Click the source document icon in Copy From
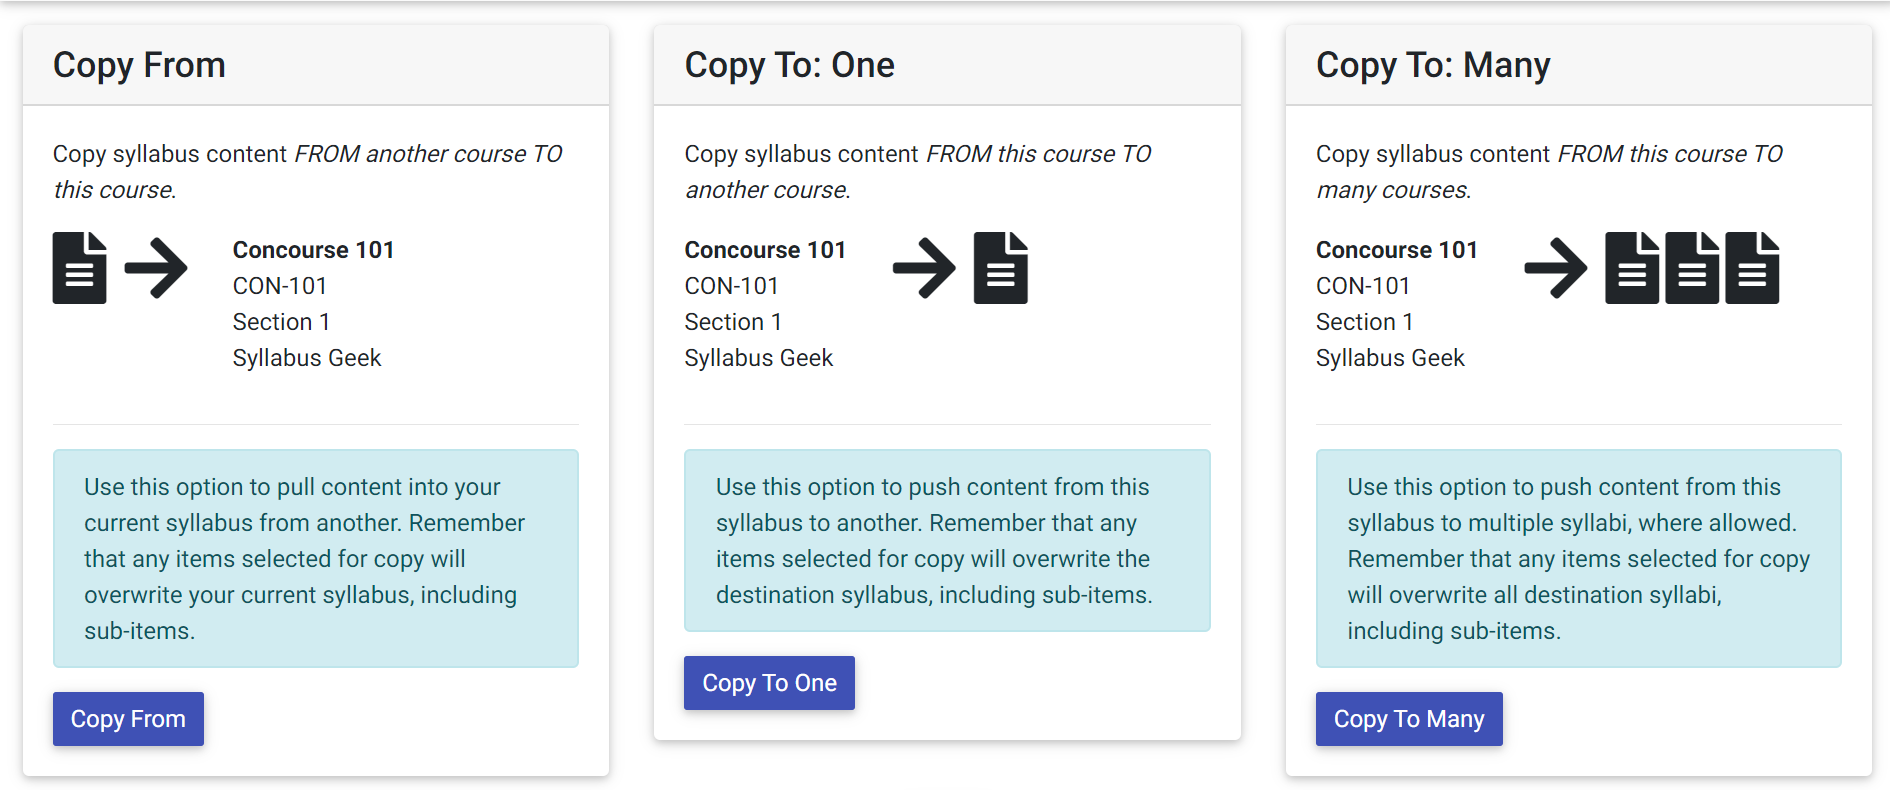Viewport: 1890px width, 790px height. point(80,268)
